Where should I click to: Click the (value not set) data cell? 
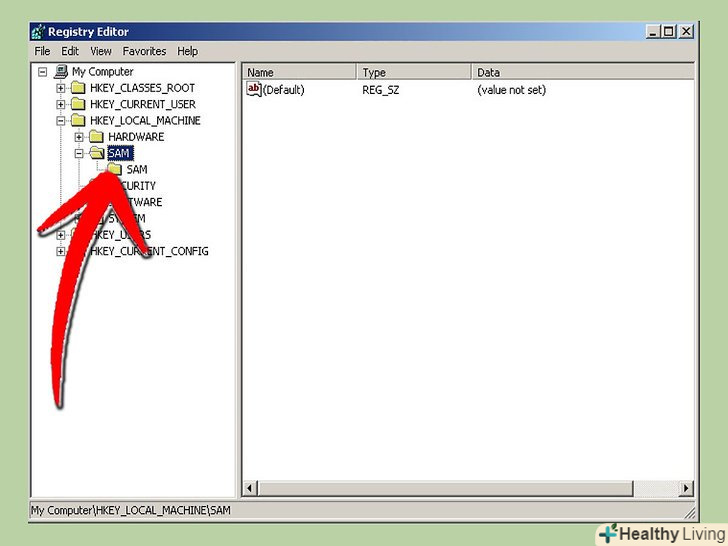(x=512, y=90)
